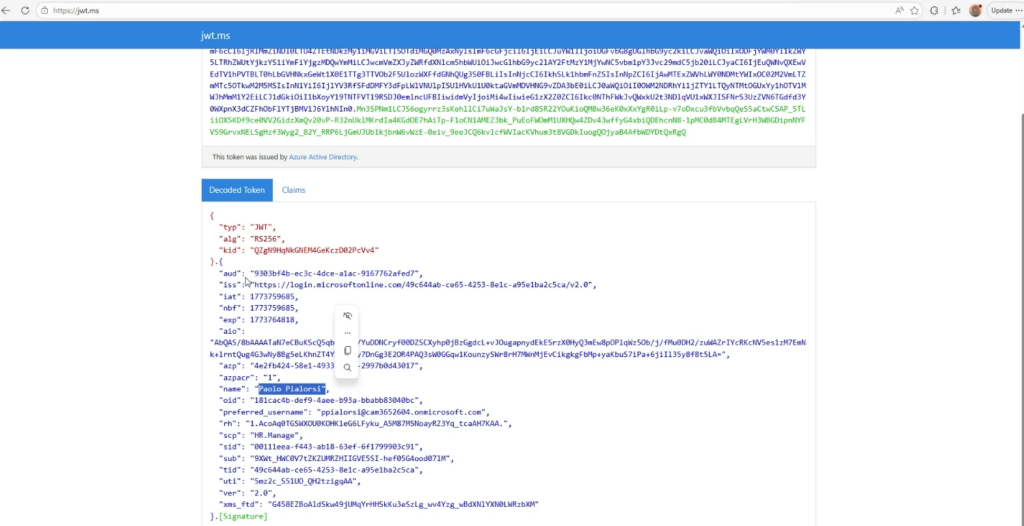This screenshot has width=1024, height=526.
Task: Click the Read aloud icon in address bar
Action: (900, 10)
